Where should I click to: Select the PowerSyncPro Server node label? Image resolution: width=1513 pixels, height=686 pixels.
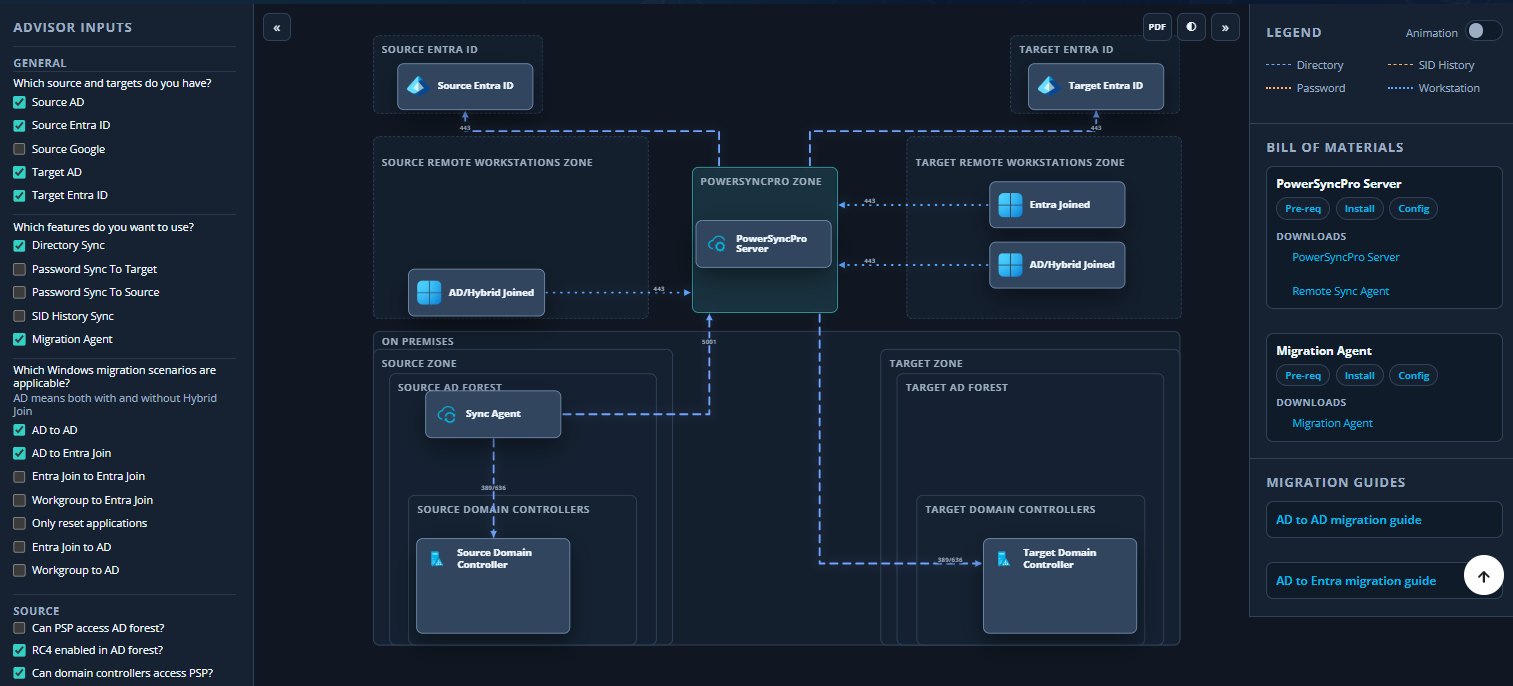[770, 244]
